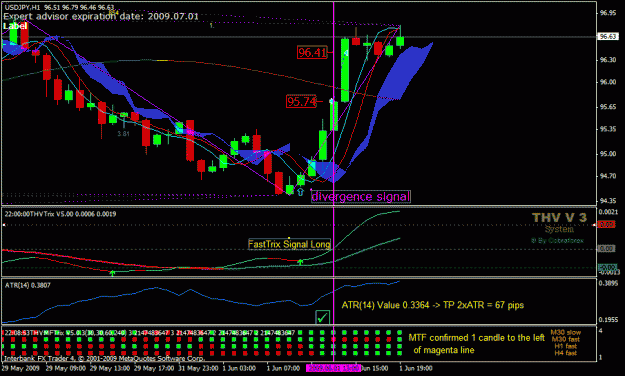Select the M30 fast row label
This screenshot has width=625, height=376.
coord(566,339)
